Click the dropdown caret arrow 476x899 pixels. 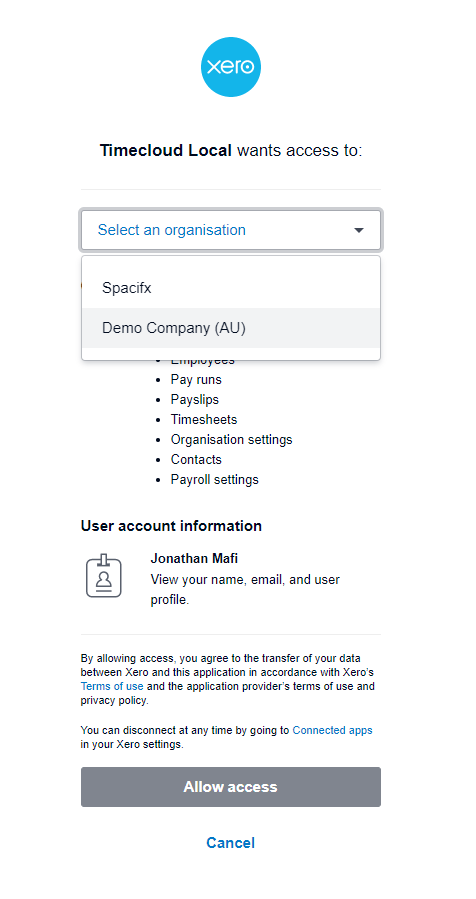pos(359,230)
